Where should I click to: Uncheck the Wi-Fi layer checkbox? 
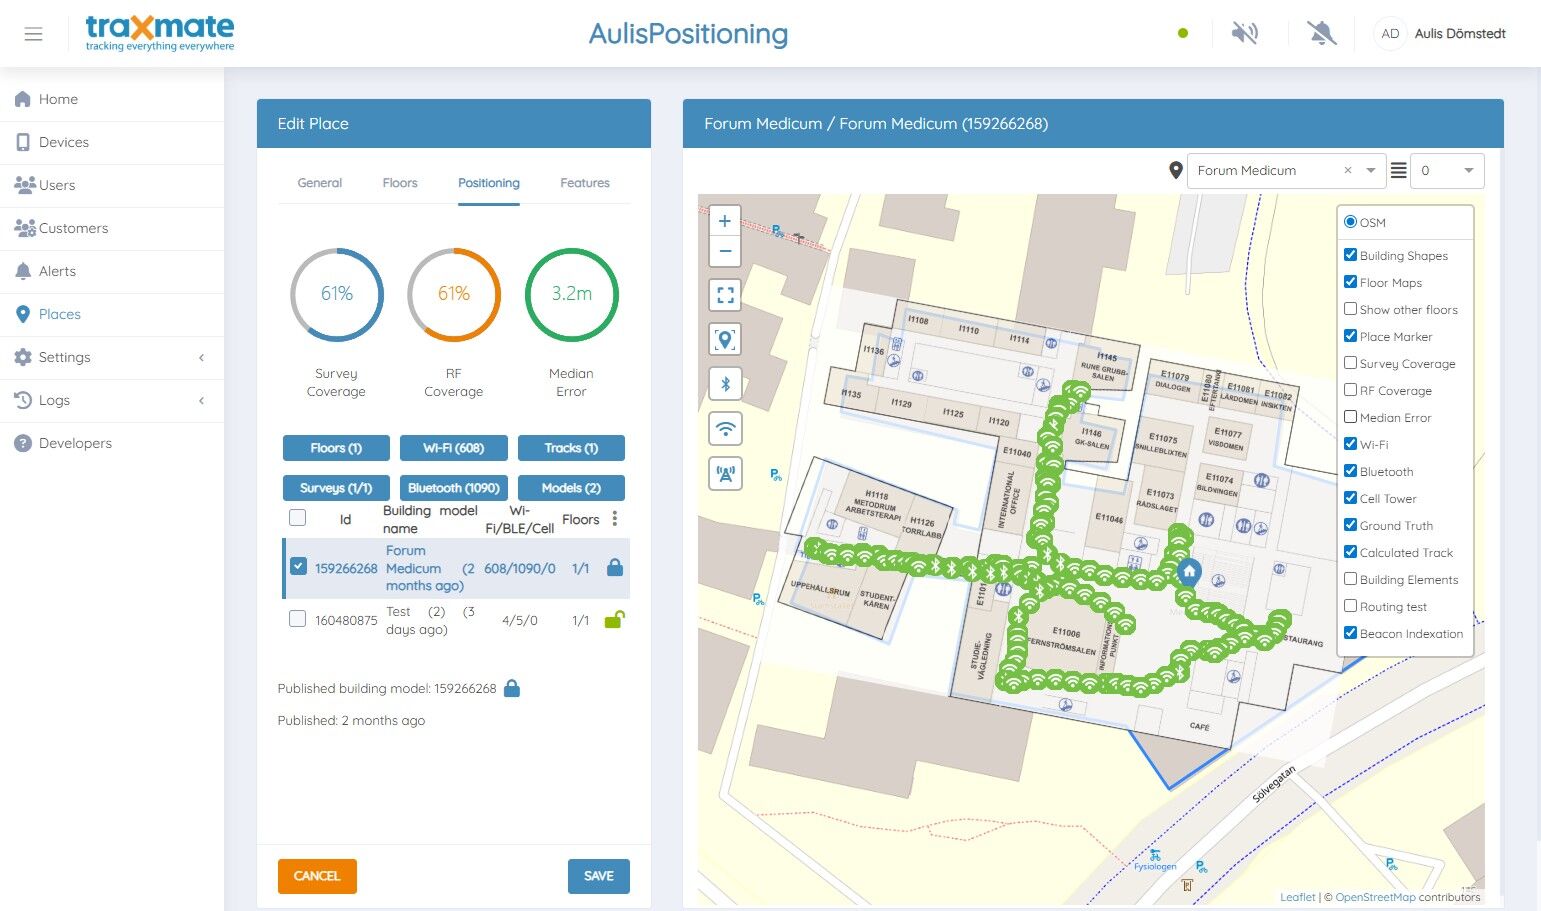(x=1351, y=444)
